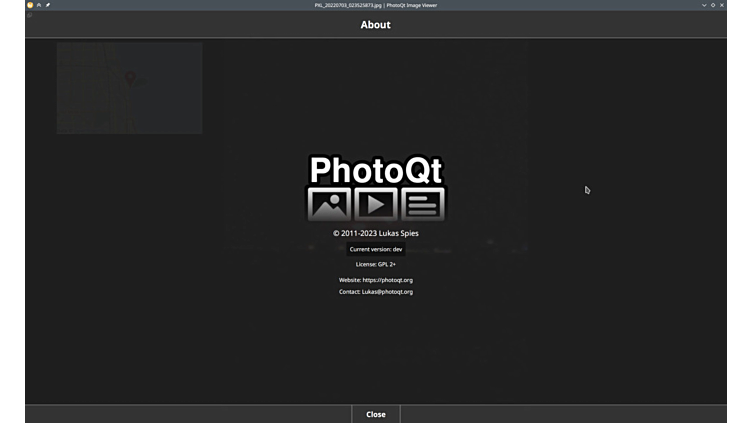The width and height of the screenshot is (752, 423).
Task: Click the Close button at the bottom
Action: coord(376,414)
